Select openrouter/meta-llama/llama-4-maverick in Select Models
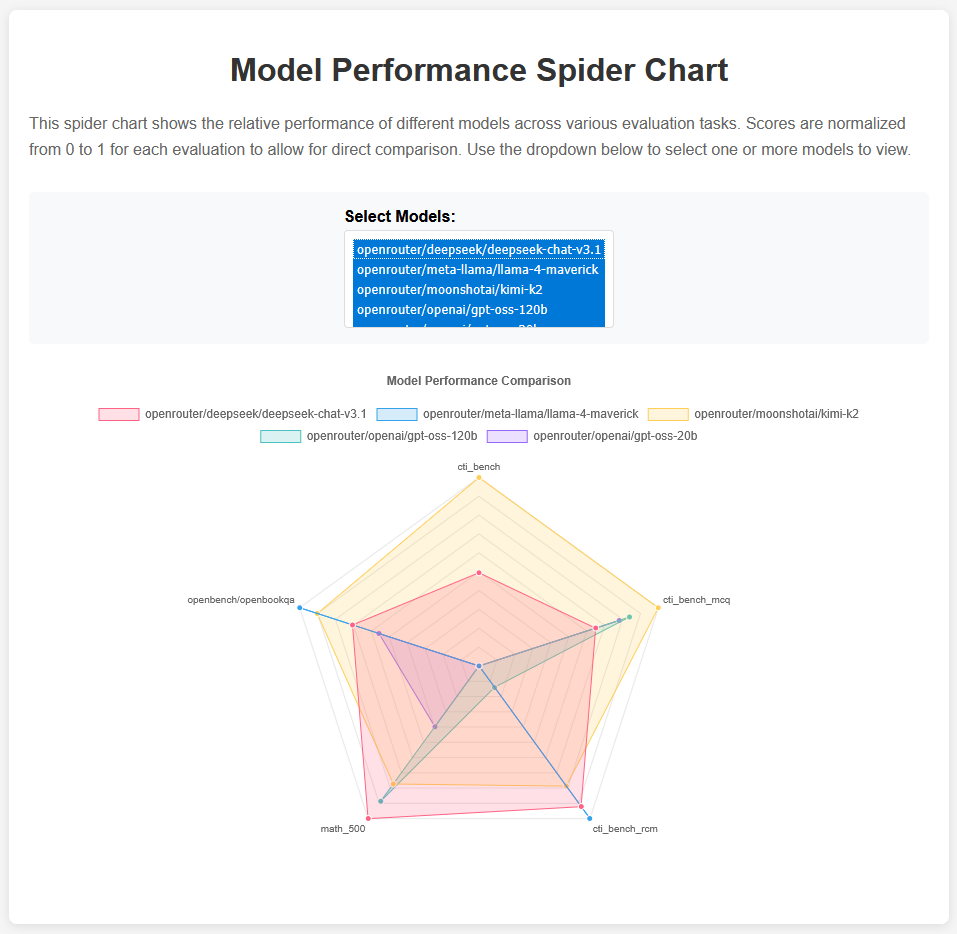 point(480,269)
